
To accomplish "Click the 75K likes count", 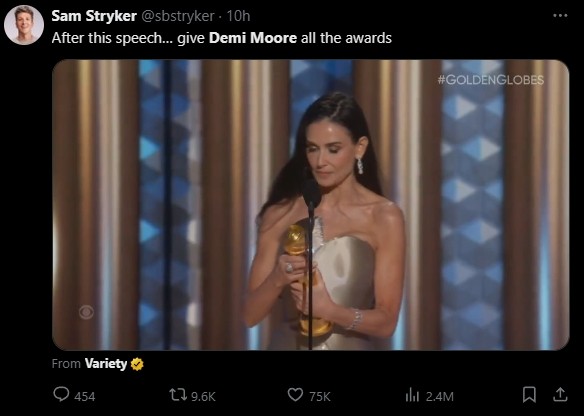I will [x=320, y=396].
